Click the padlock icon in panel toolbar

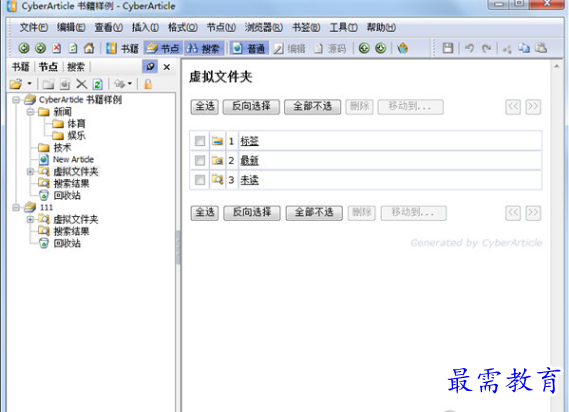point(148,84)
